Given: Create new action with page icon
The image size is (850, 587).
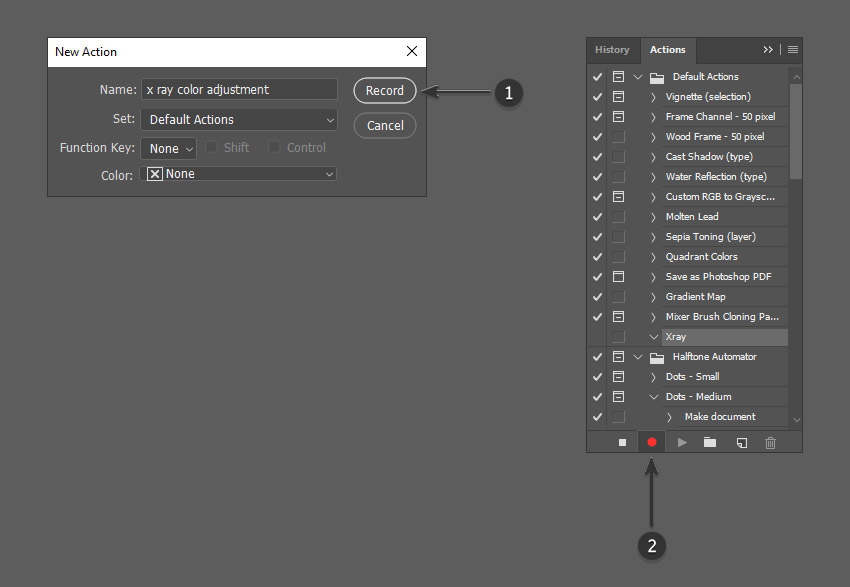Looking at the screenshot, I should 742,443.
